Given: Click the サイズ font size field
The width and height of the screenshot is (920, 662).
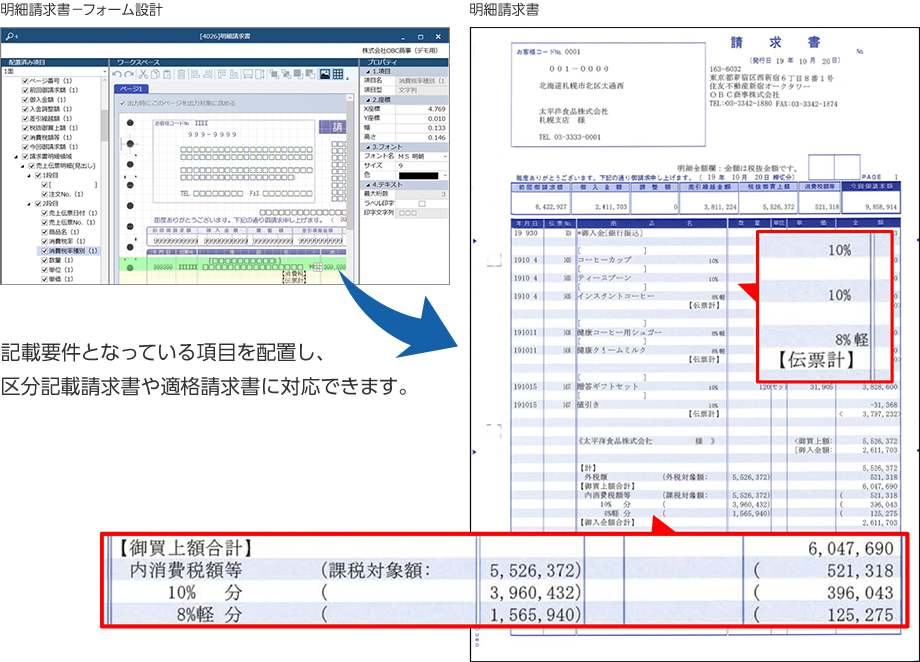Looking at the screenshot, I should click(x=422, y=166).
